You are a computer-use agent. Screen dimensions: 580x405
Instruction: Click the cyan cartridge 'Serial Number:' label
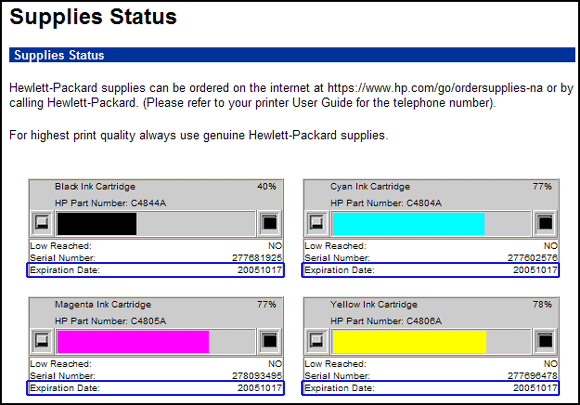(x=337, y=258)
